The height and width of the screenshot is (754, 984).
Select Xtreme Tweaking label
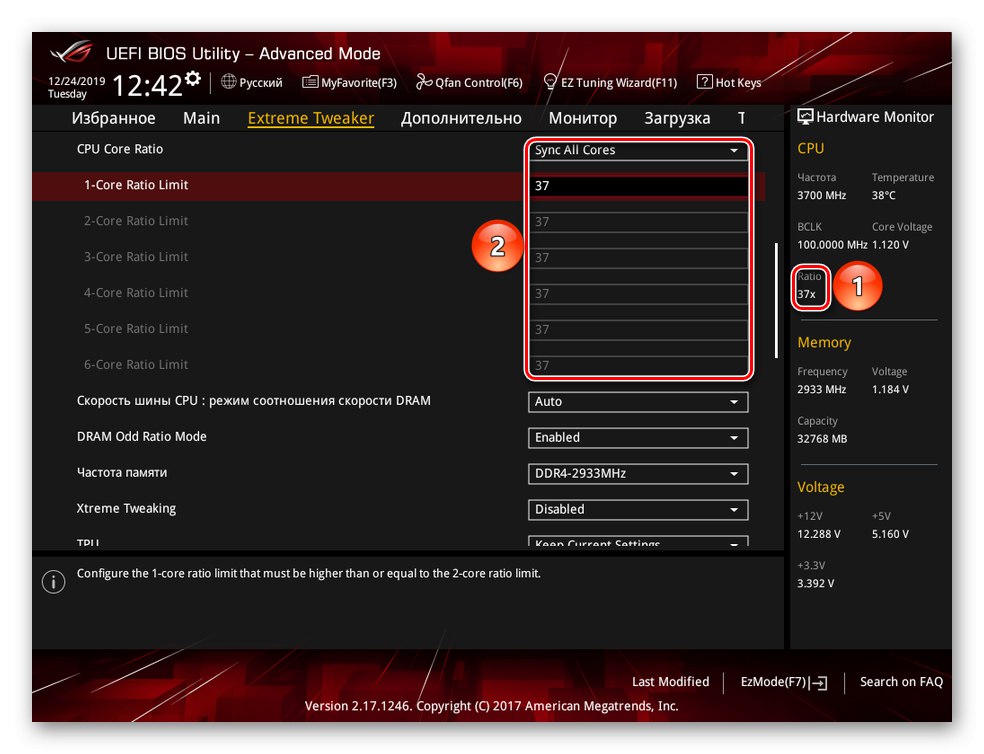point(126,509)
